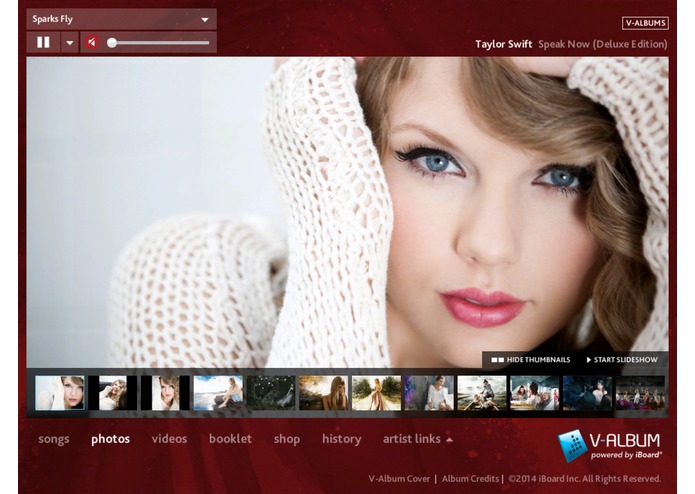Viewport: 695px width, 494px height.
Task: Select the gold dress on path thumbnail
Action: [376, 393]
